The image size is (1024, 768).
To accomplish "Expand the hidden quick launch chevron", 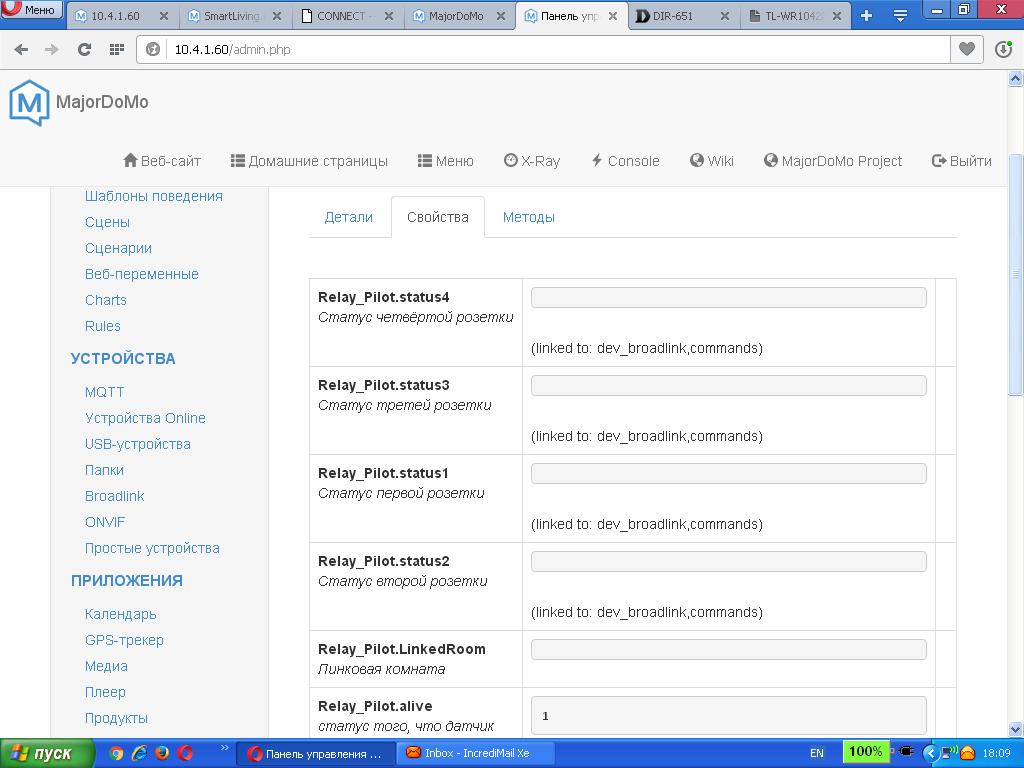I will coord(224,748).
